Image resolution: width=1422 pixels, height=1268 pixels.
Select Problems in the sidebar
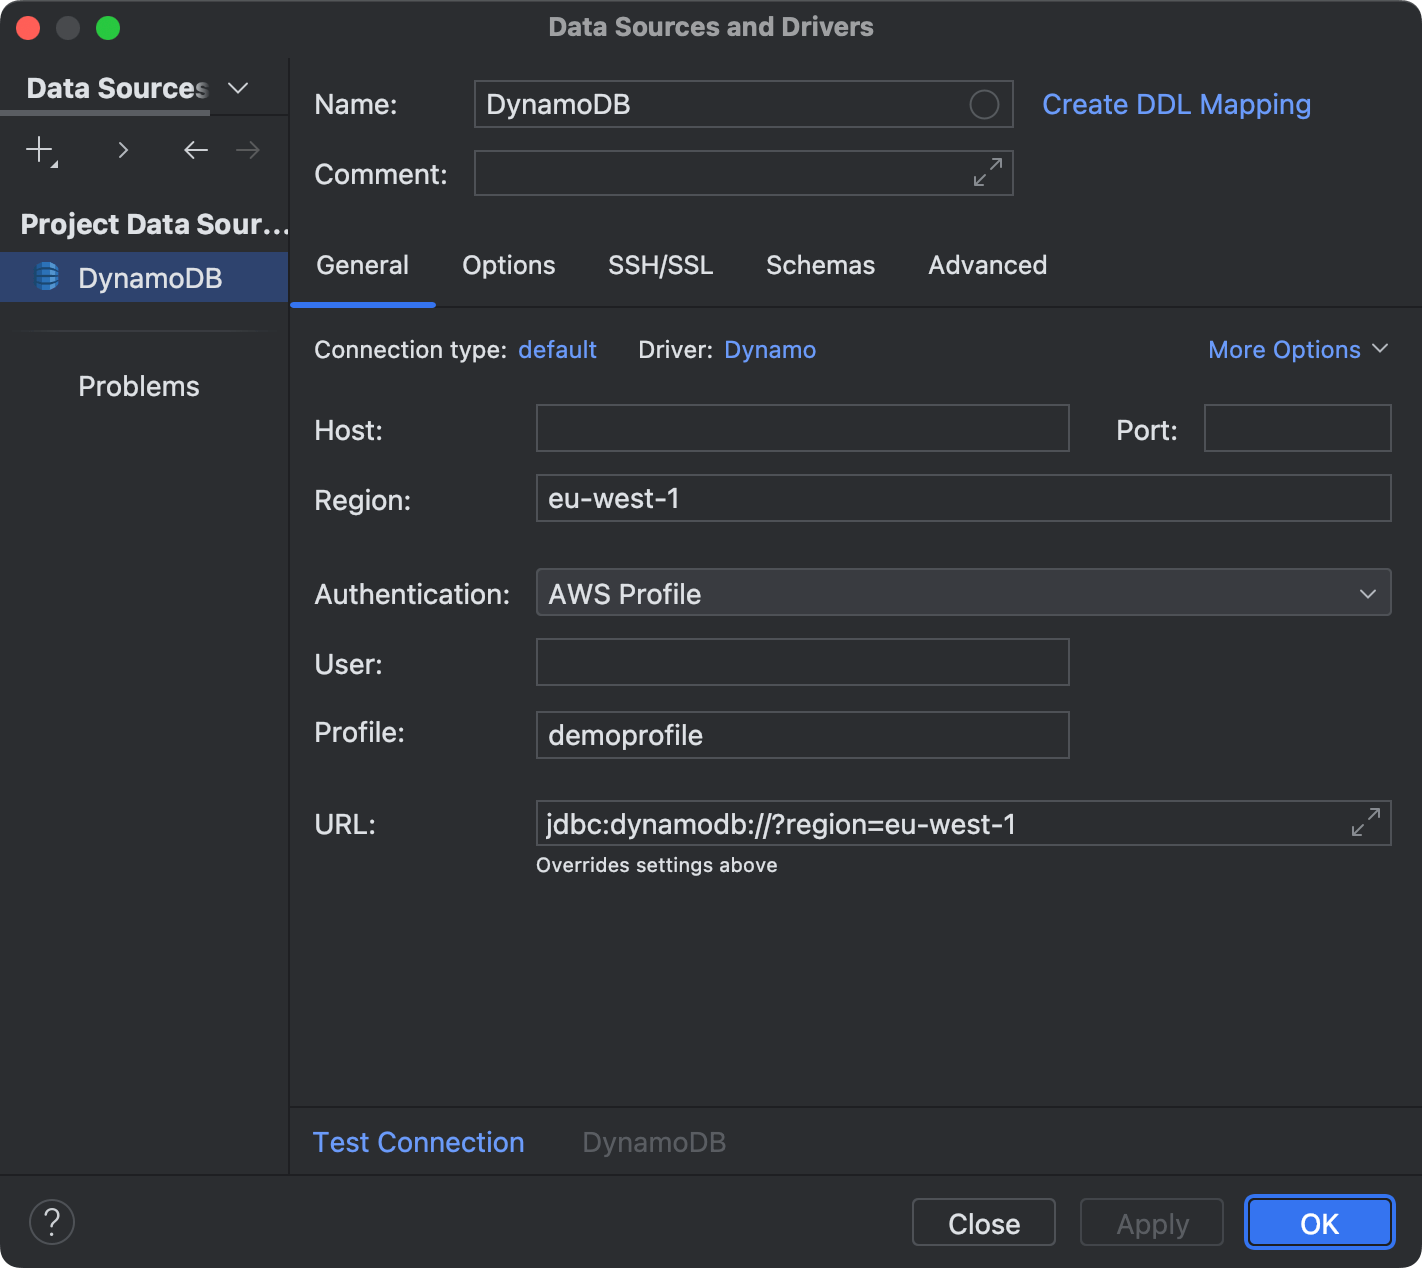pyautogui.click(x=138, y=385)
